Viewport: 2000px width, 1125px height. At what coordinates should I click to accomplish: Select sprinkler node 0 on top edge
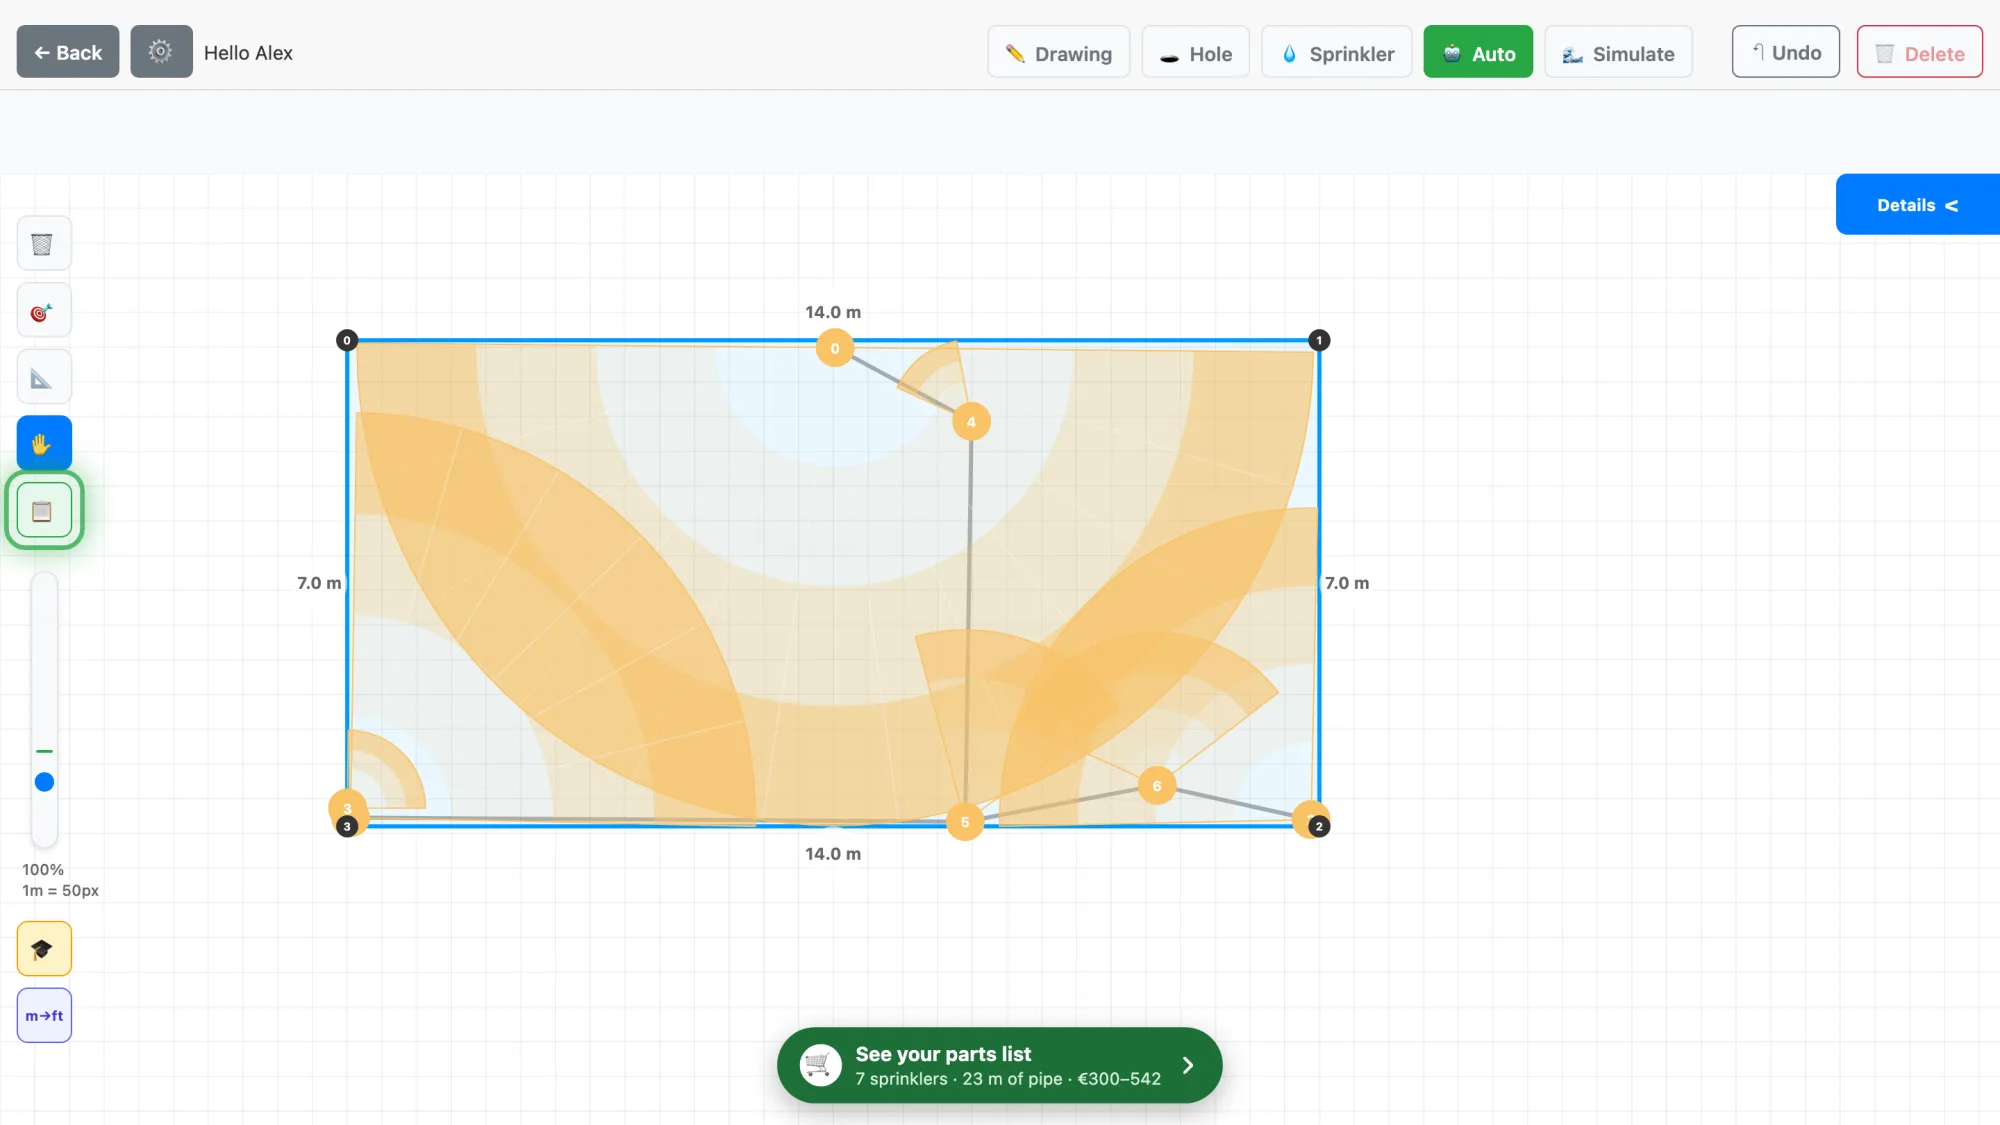coord(835,348)
